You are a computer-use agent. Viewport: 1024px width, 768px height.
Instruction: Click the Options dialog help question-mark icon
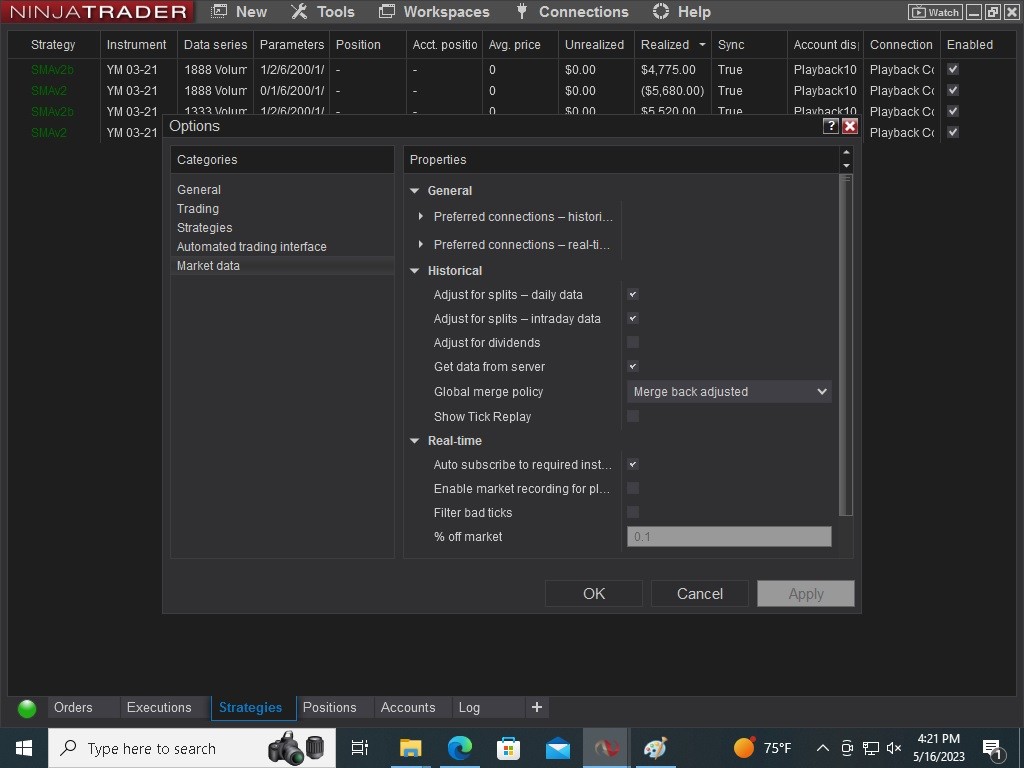point(830,126)
